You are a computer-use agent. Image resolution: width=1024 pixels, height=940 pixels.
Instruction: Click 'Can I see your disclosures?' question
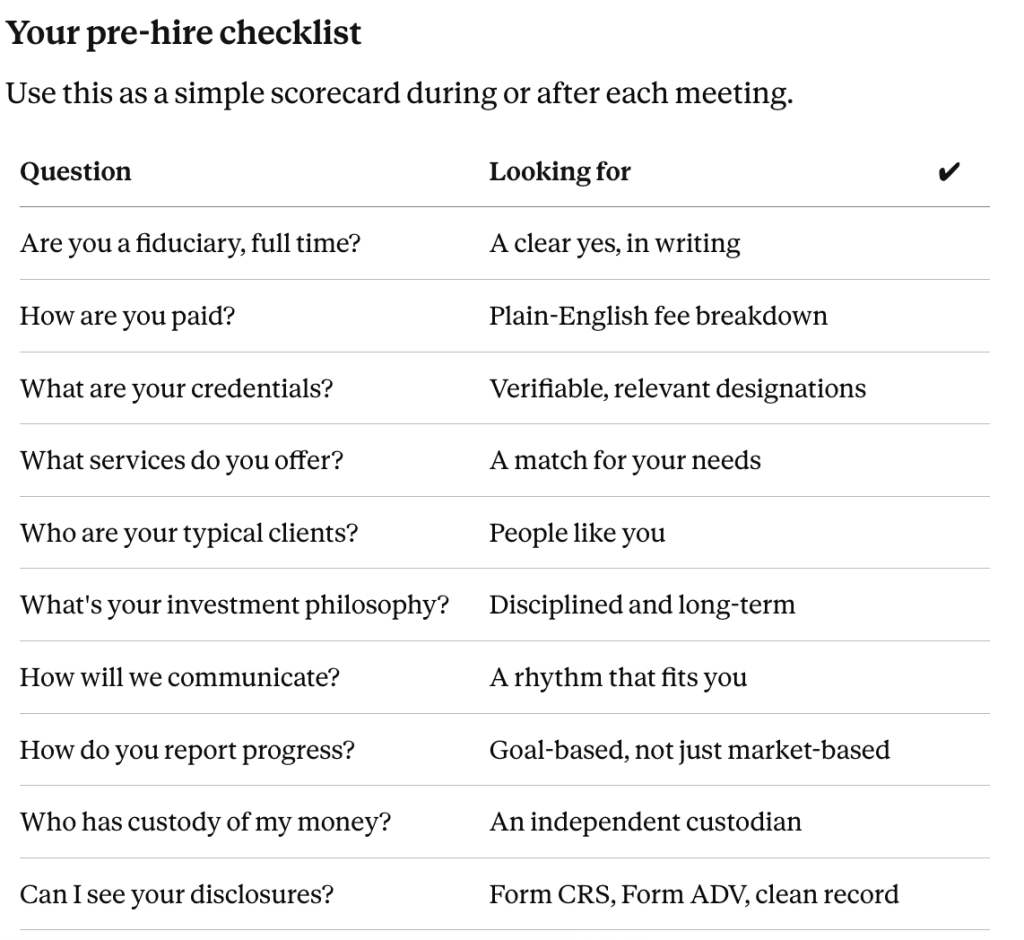(176, 895)
